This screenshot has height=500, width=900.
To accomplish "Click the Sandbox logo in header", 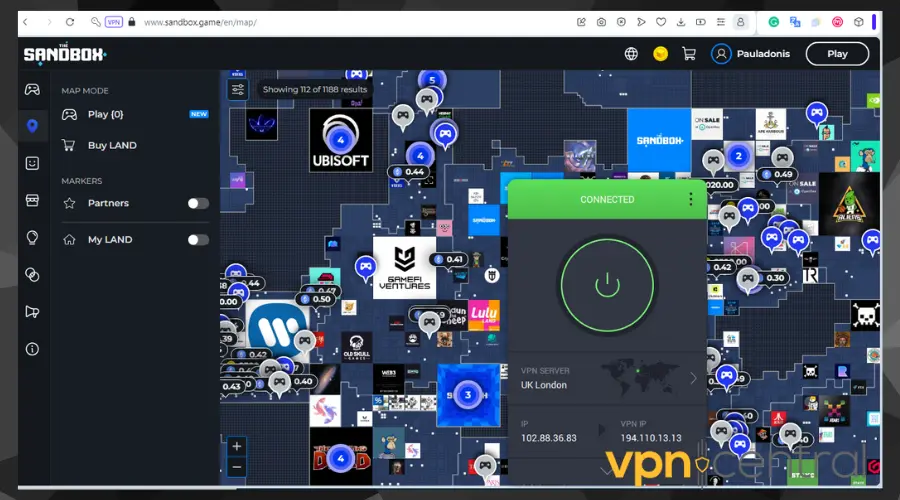I will [x=65, y=54].
